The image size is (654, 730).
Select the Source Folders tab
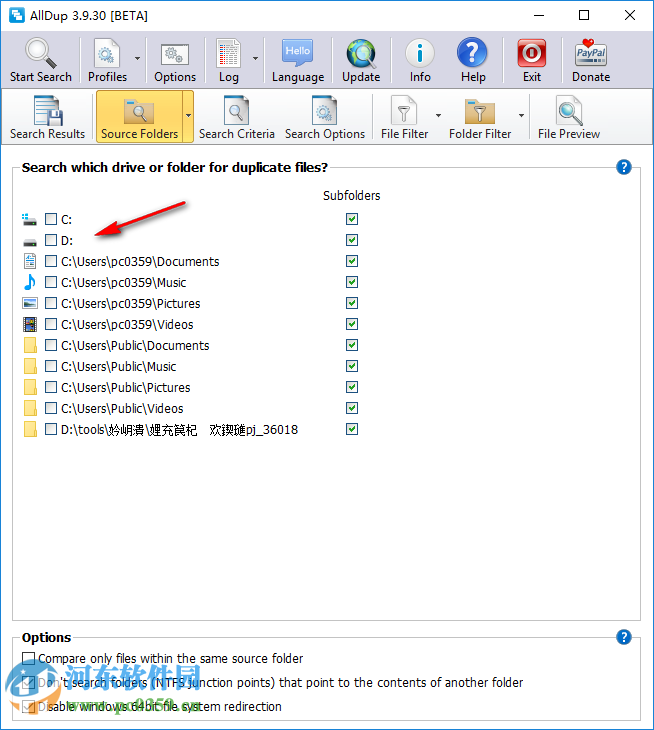click(x=139, y=117)
